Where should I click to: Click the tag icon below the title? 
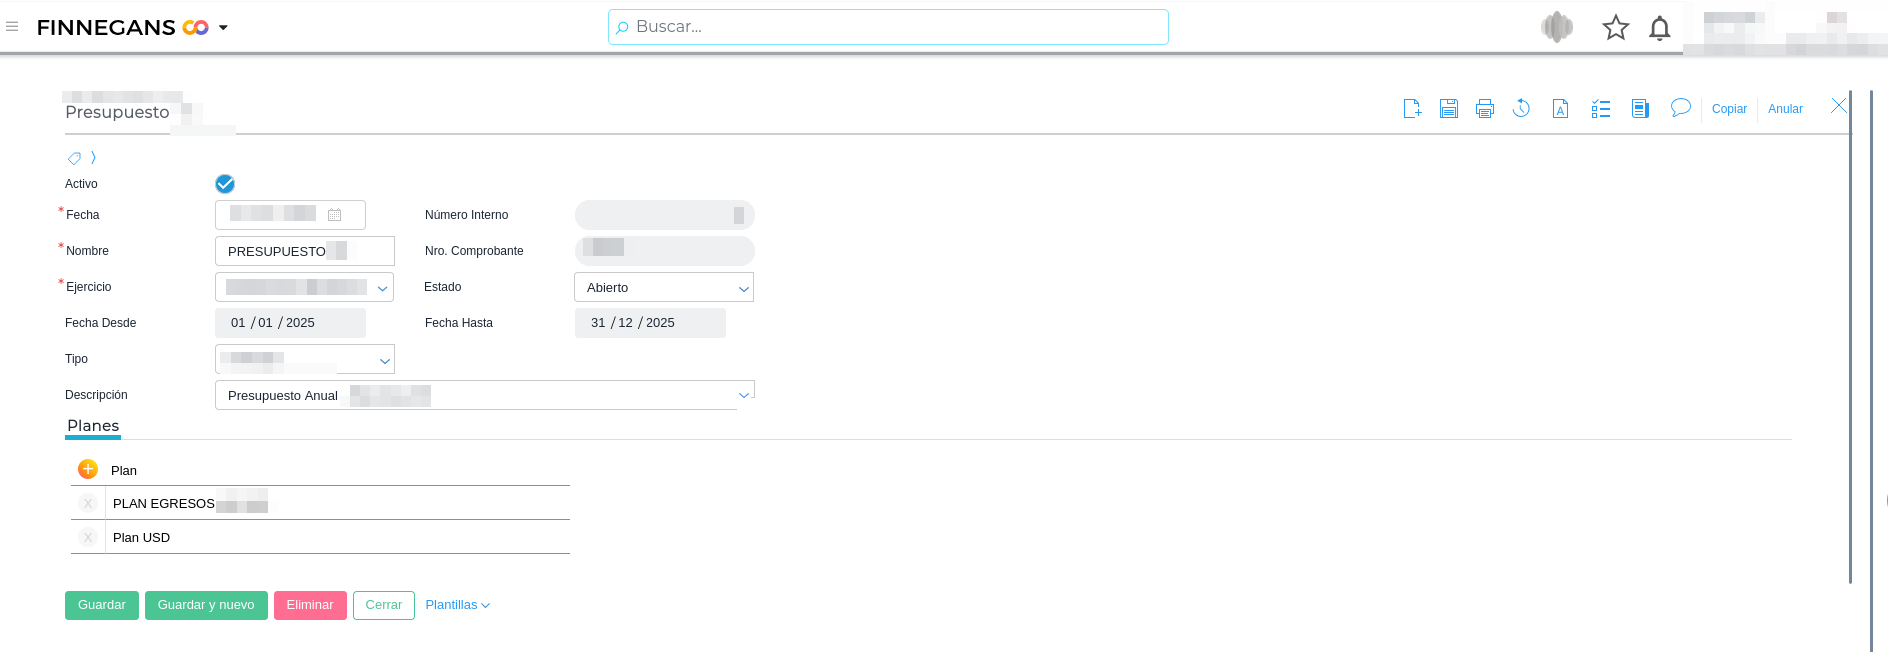point(74,158)
